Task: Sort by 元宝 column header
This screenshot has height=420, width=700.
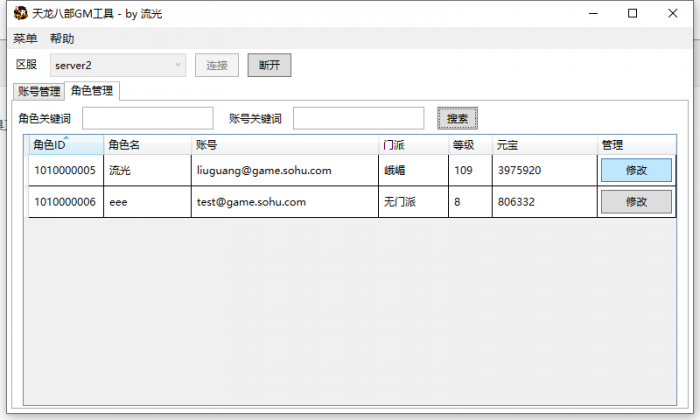Action: 545,145
